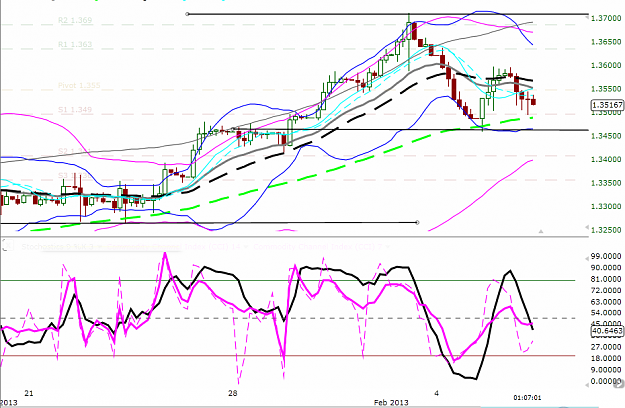This screenshot has width=625, height=408.
Task: Click the 54.0000 indicator axis value
Action: click(x=606, y=313)
